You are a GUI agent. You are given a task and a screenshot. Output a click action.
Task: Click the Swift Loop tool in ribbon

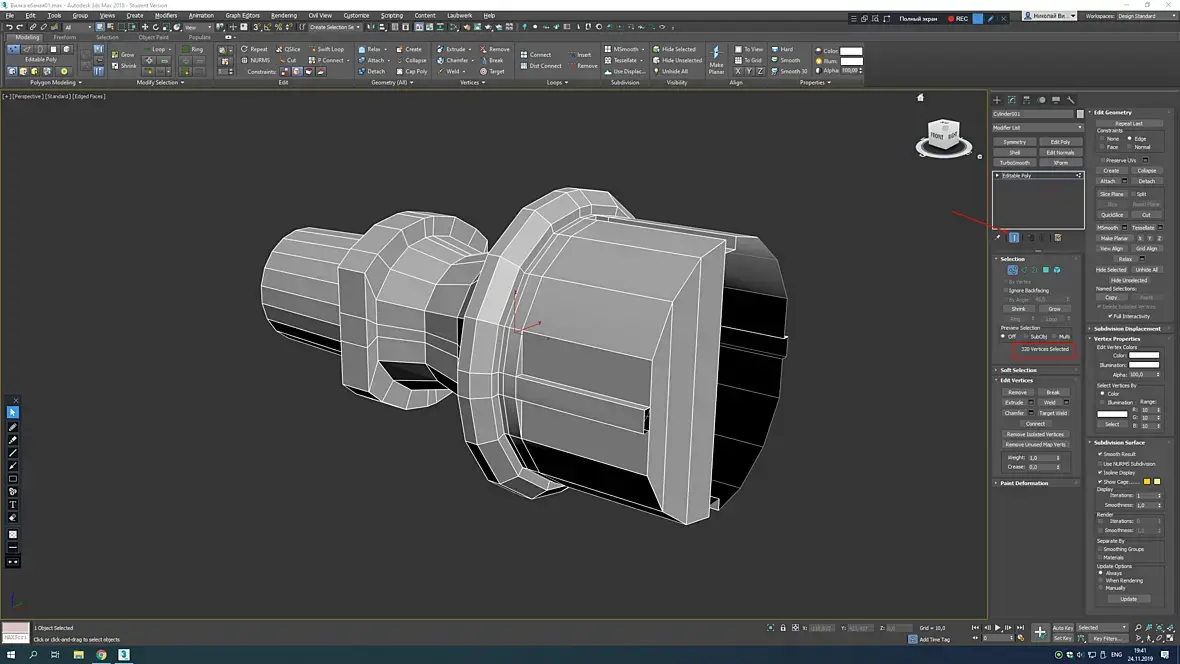click(325, 49)
